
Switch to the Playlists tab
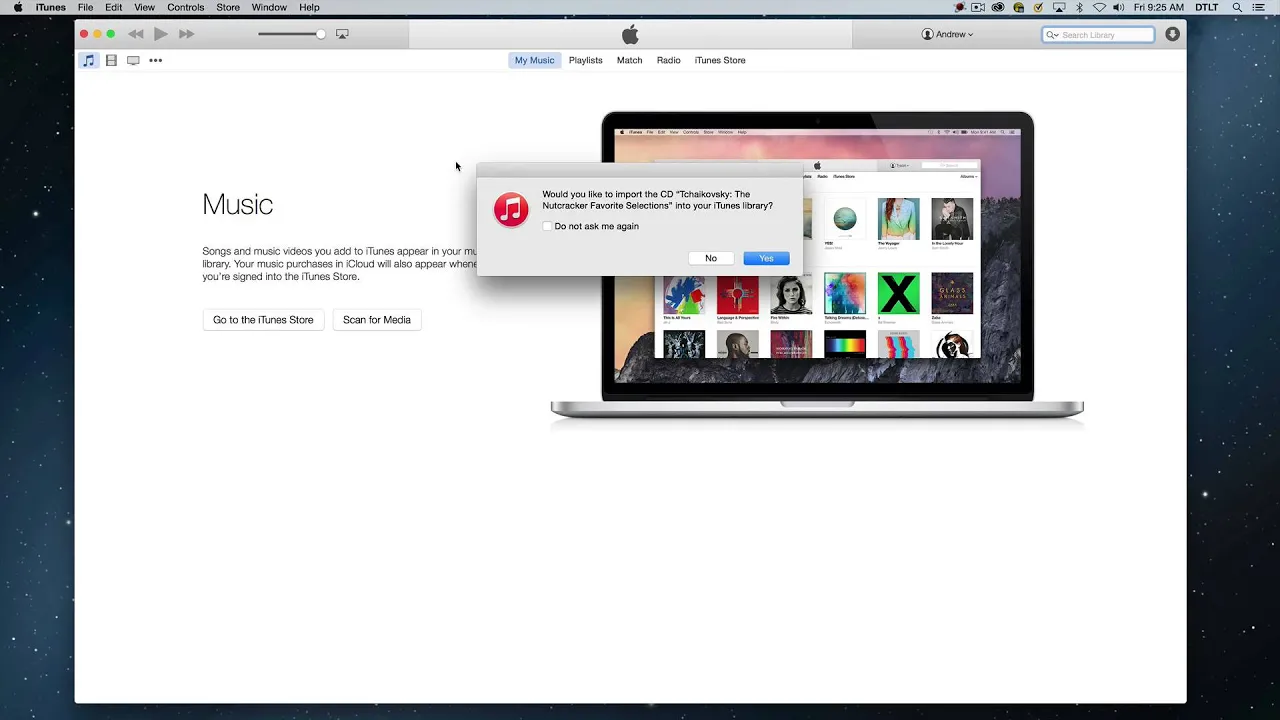tap(586, 60)
